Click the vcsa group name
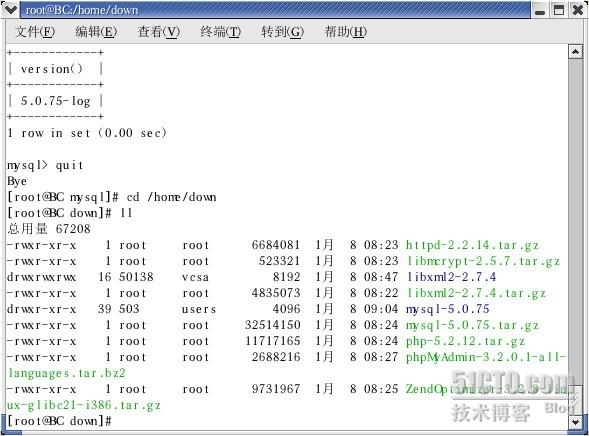The width and height of the screenshot is (589, 436). (x=195, y=277)
